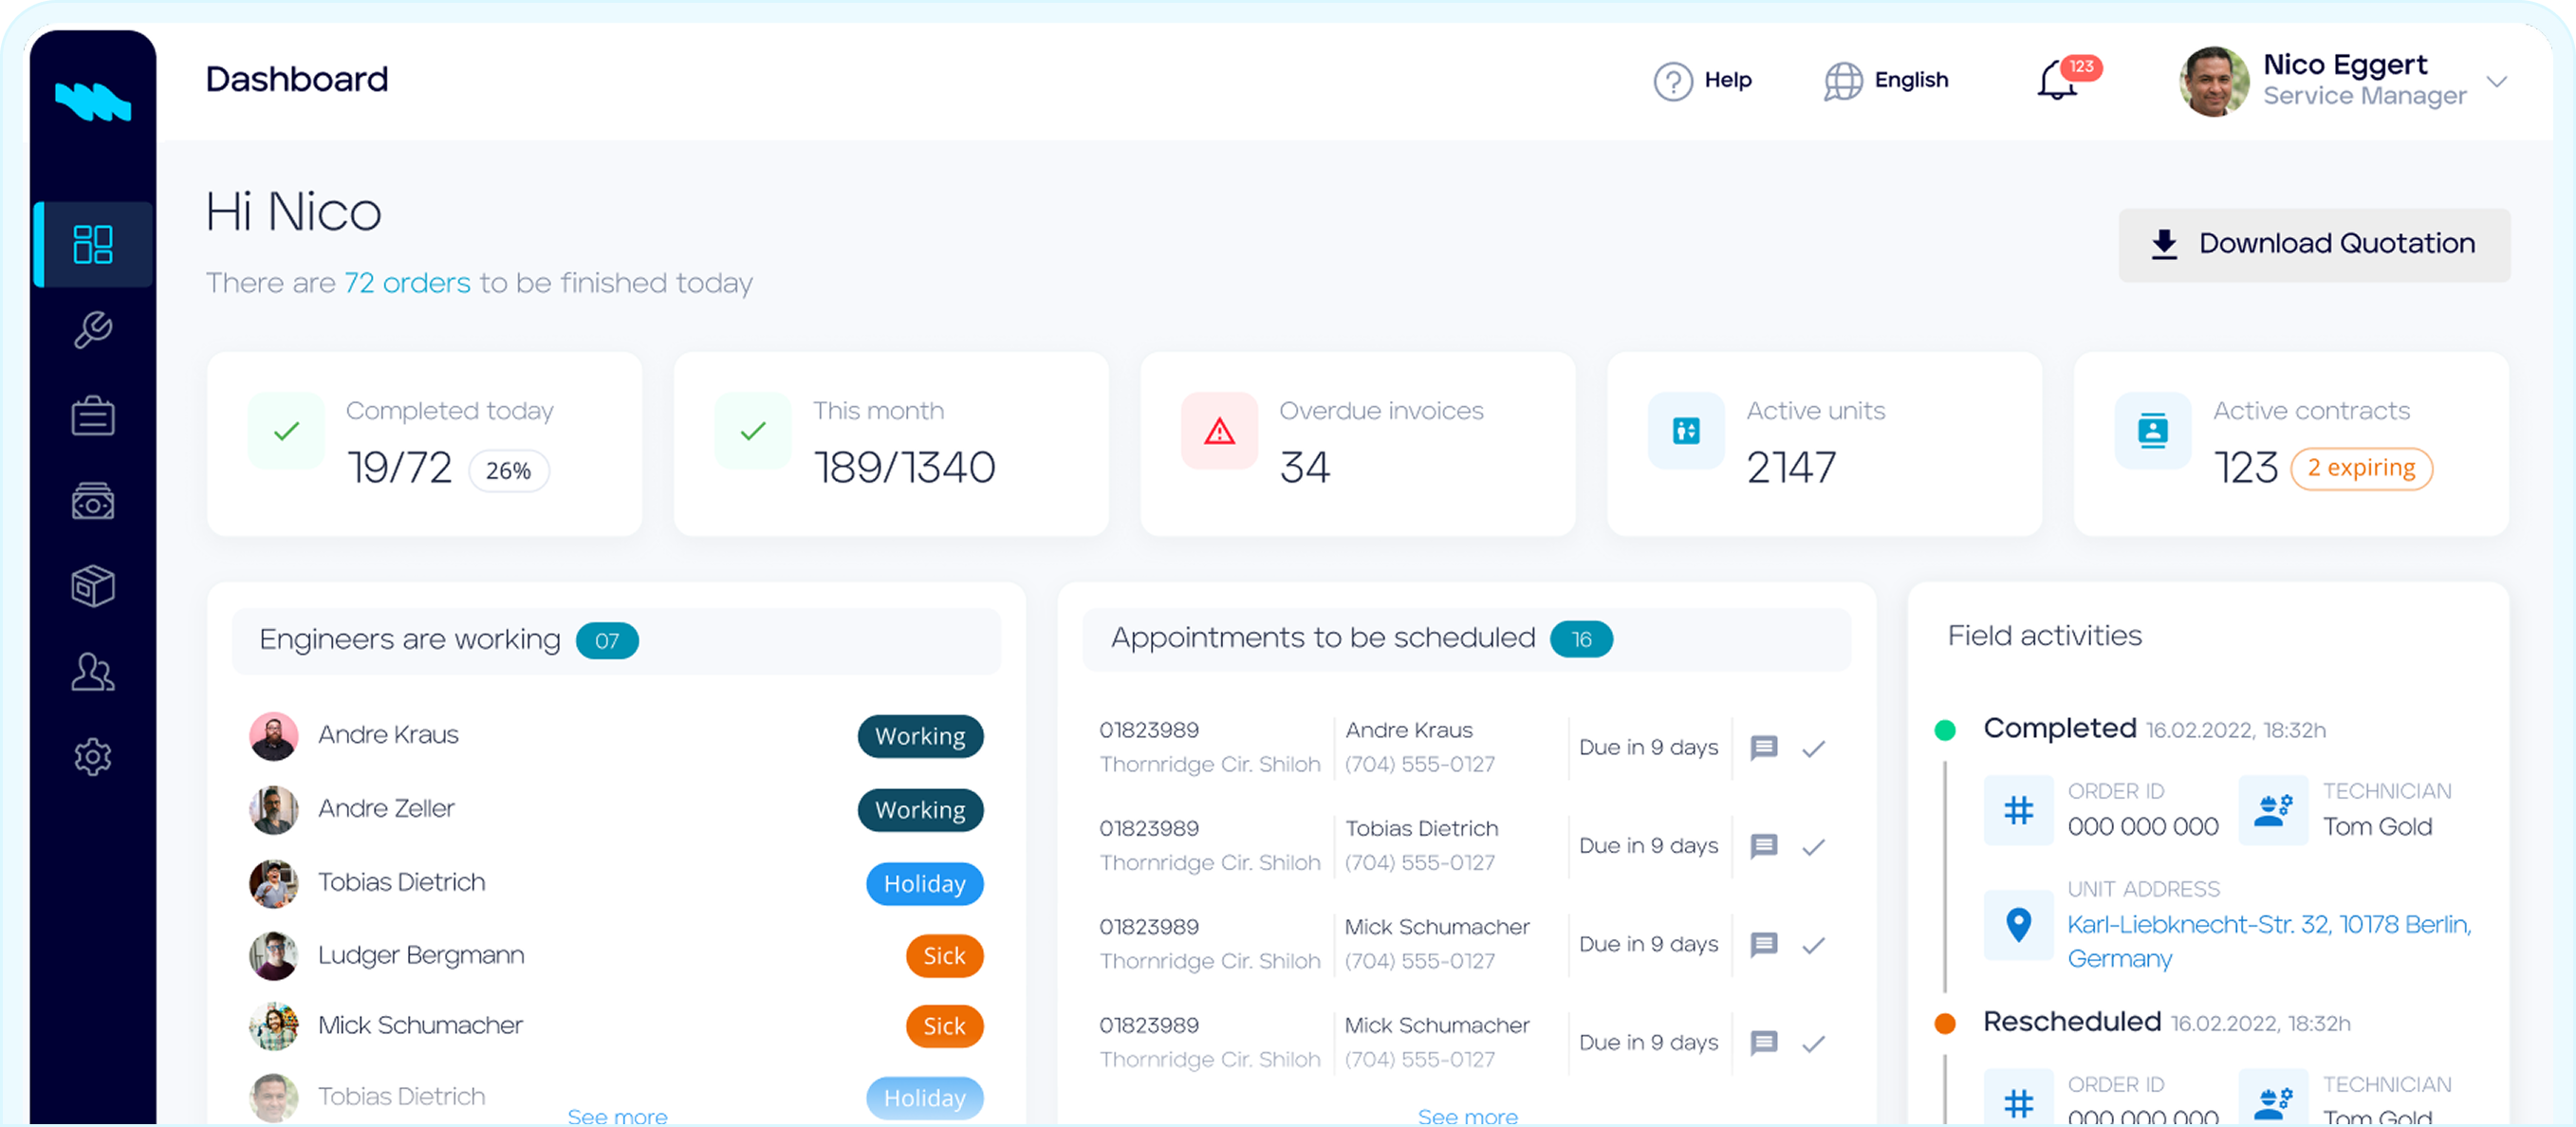2576x1127 pixels.
Task: Open comment icon for Tobias Dietrich appointment
Action: coord(1764,846)
